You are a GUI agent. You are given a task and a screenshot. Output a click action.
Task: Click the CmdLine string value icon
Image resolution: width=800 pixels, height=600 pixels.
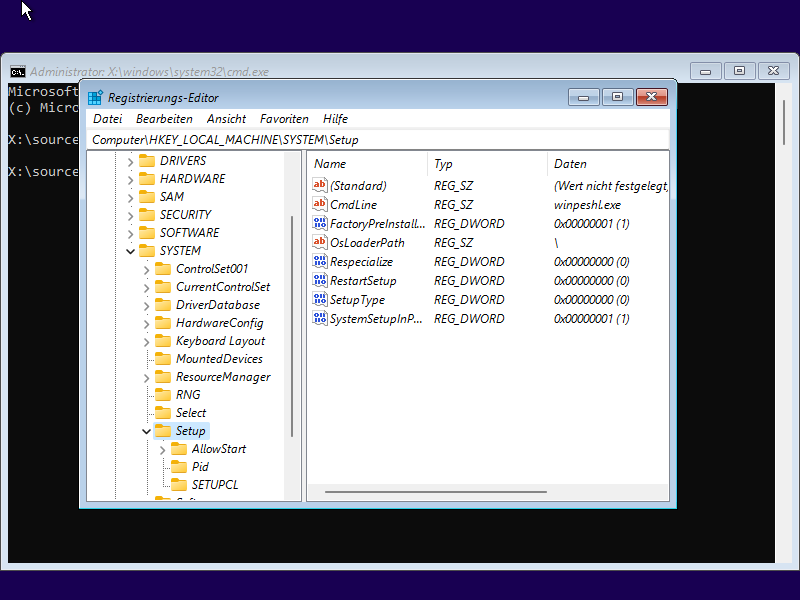pos(320,205)
